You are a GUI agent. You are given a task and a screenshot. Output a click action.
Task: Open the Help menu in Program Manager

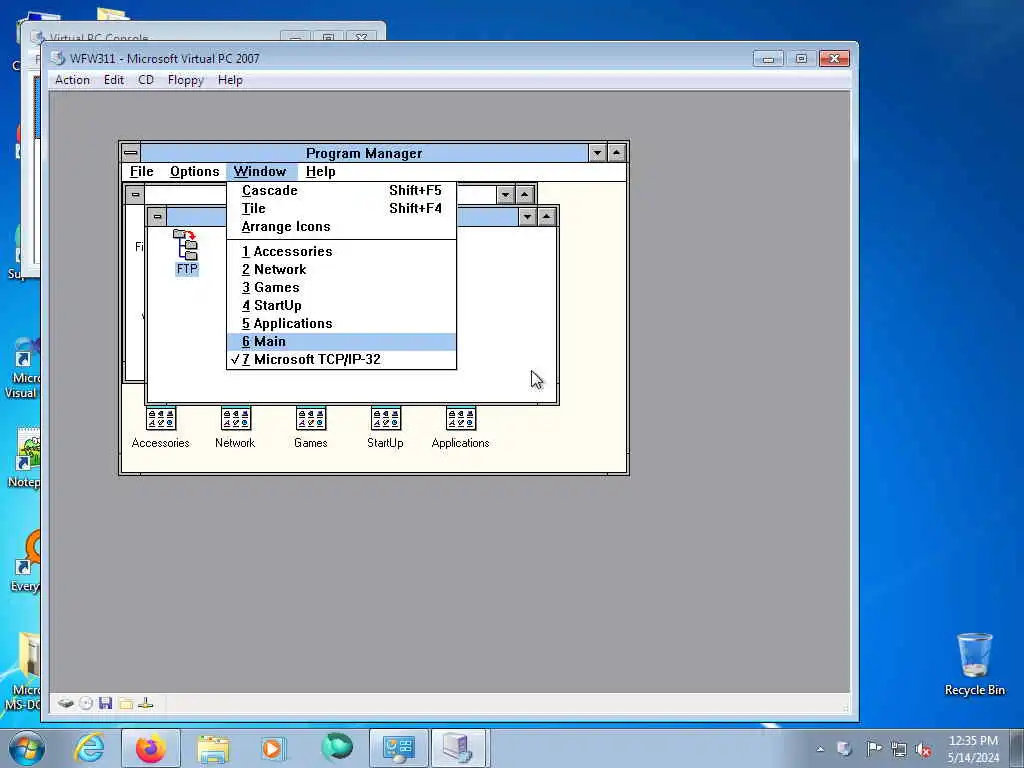tap(320, 171)
